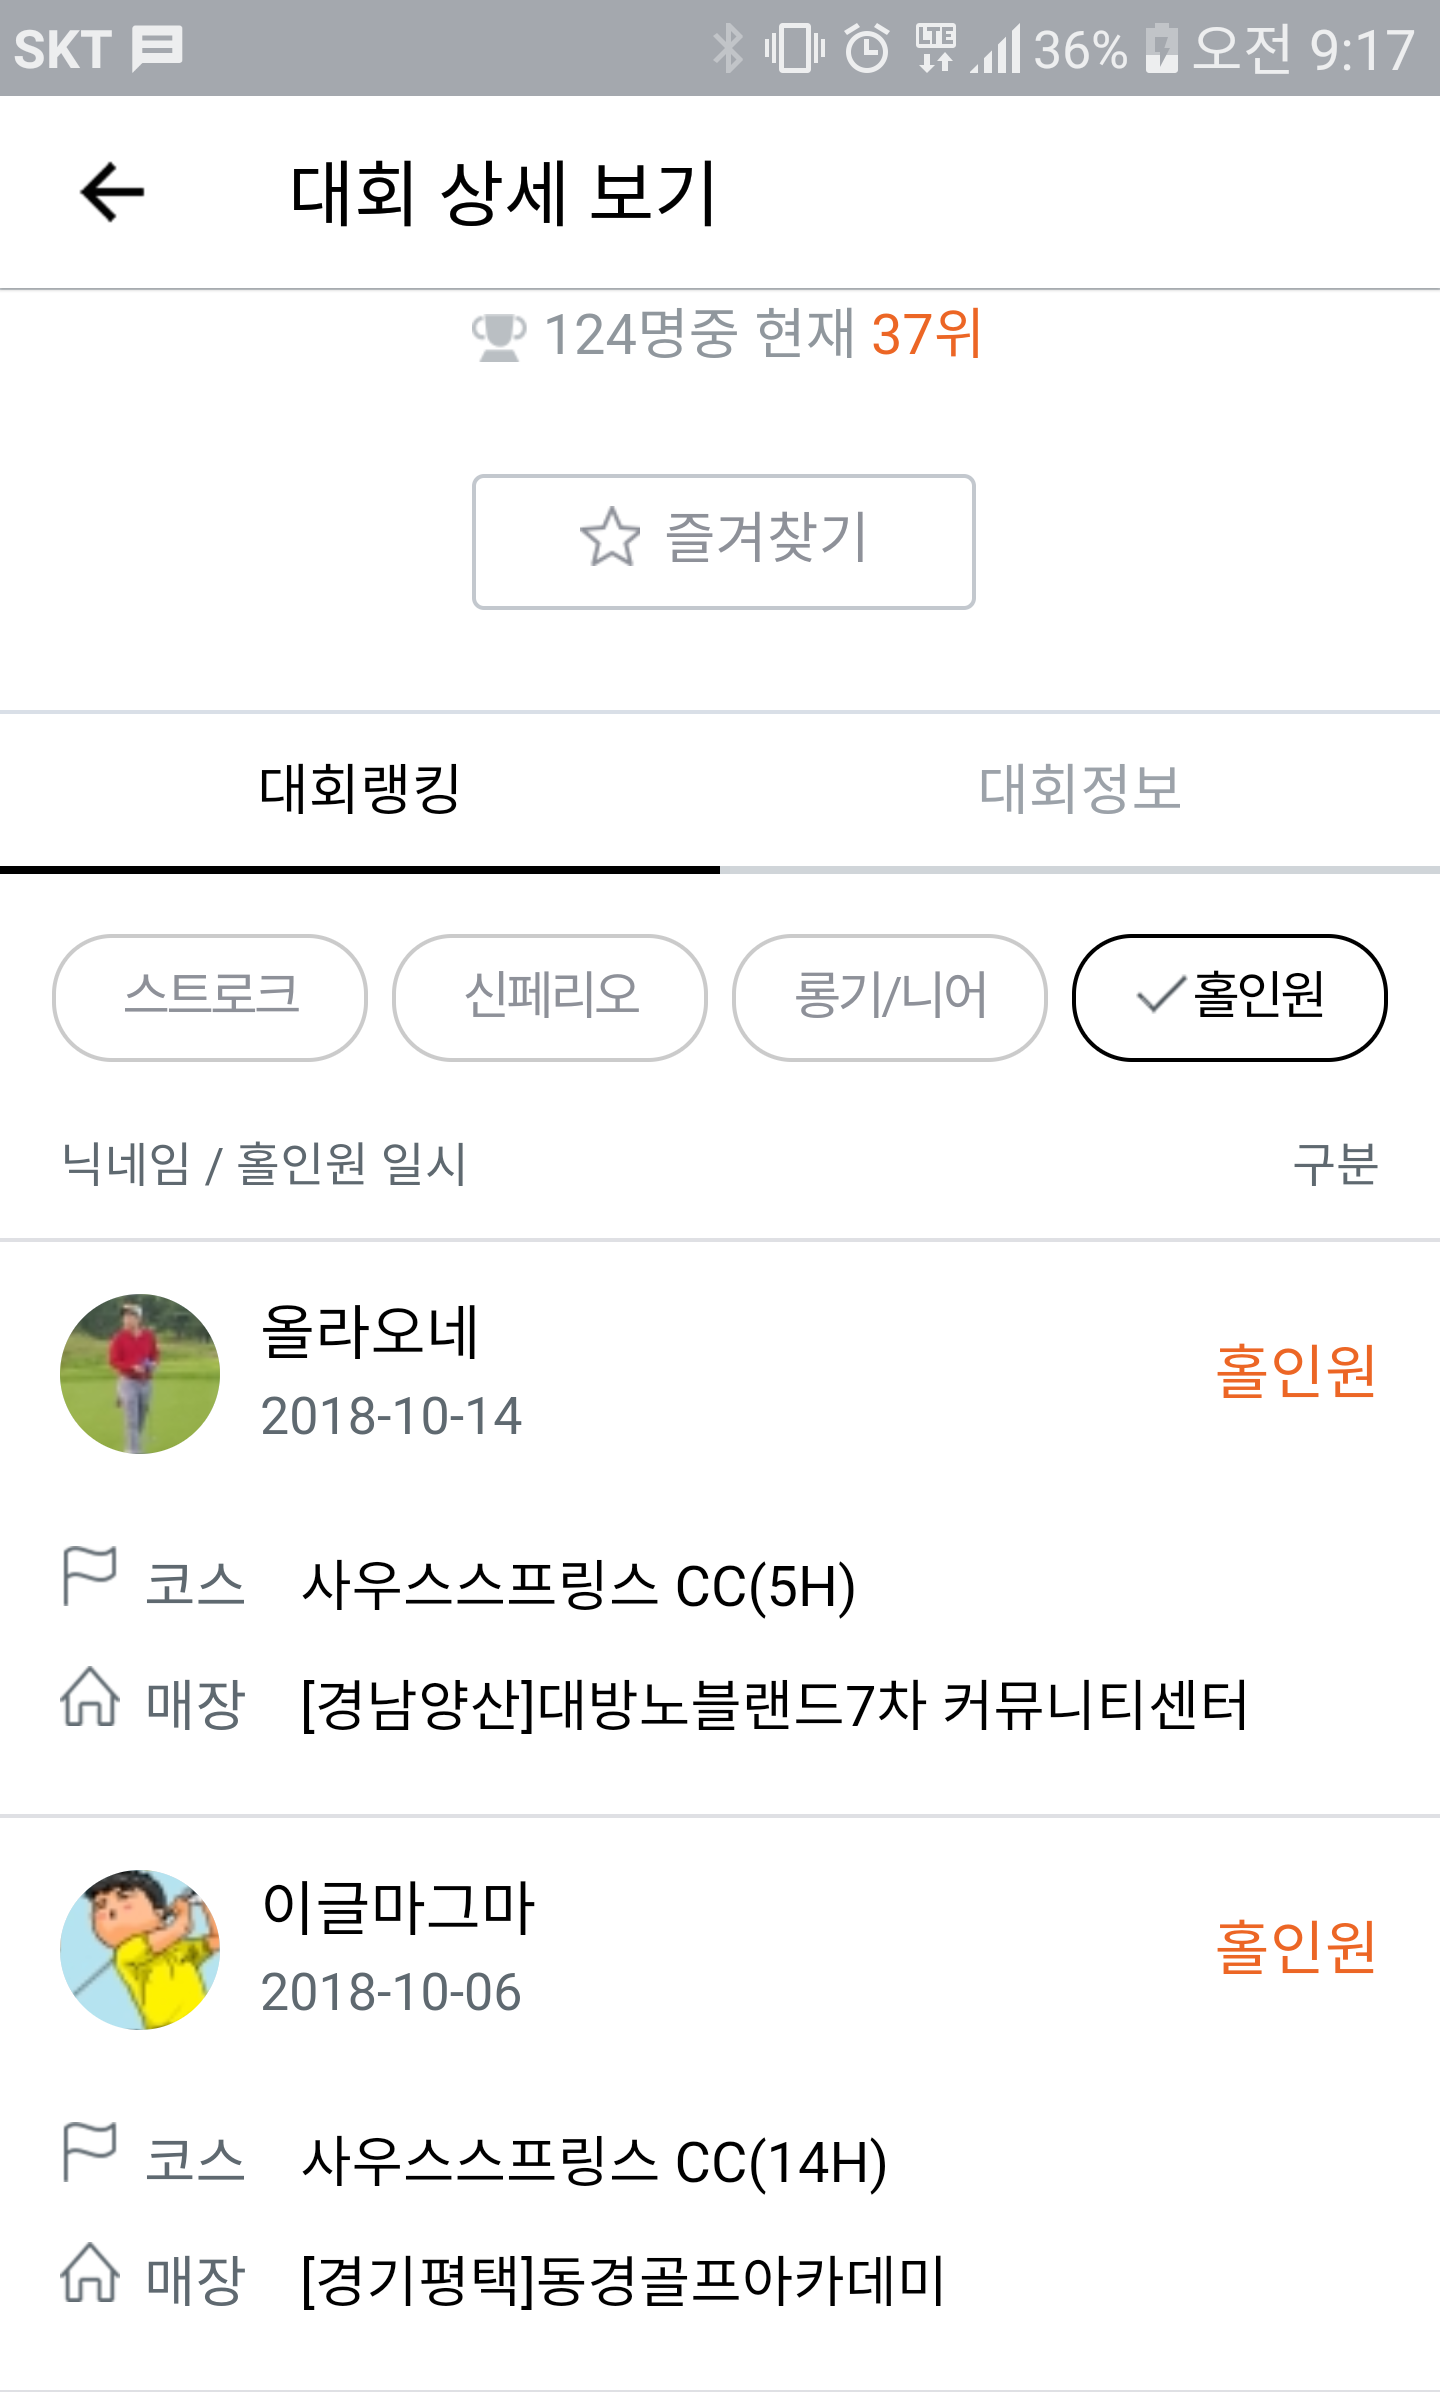
Task: Tap the SKT message notification icon
Action: pos(157,48)
